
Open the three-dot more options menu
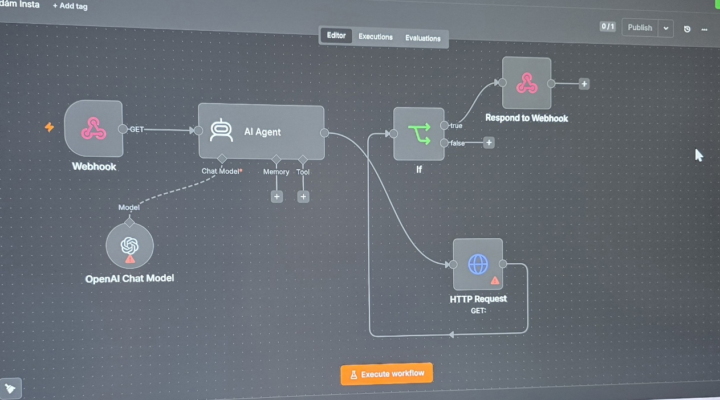pyautogui.click(x=704, y=29)
